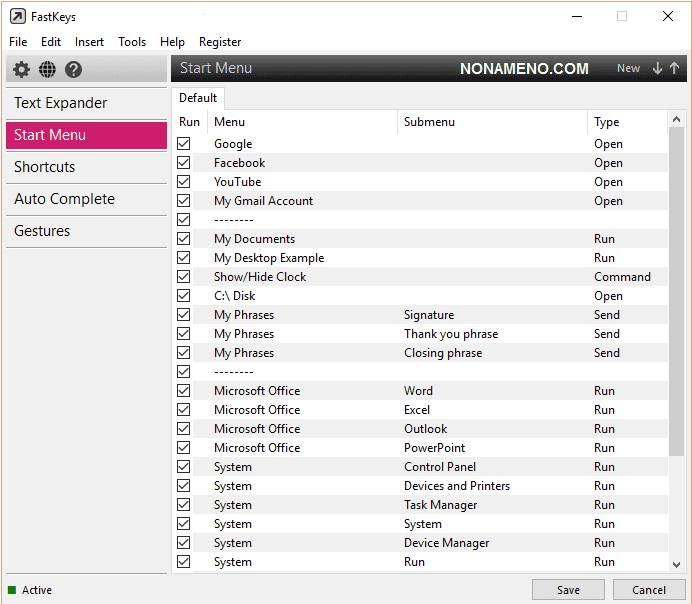Click New to add a menu item
This screenshot has width=692, height=604.
click(x=628, y=68)
